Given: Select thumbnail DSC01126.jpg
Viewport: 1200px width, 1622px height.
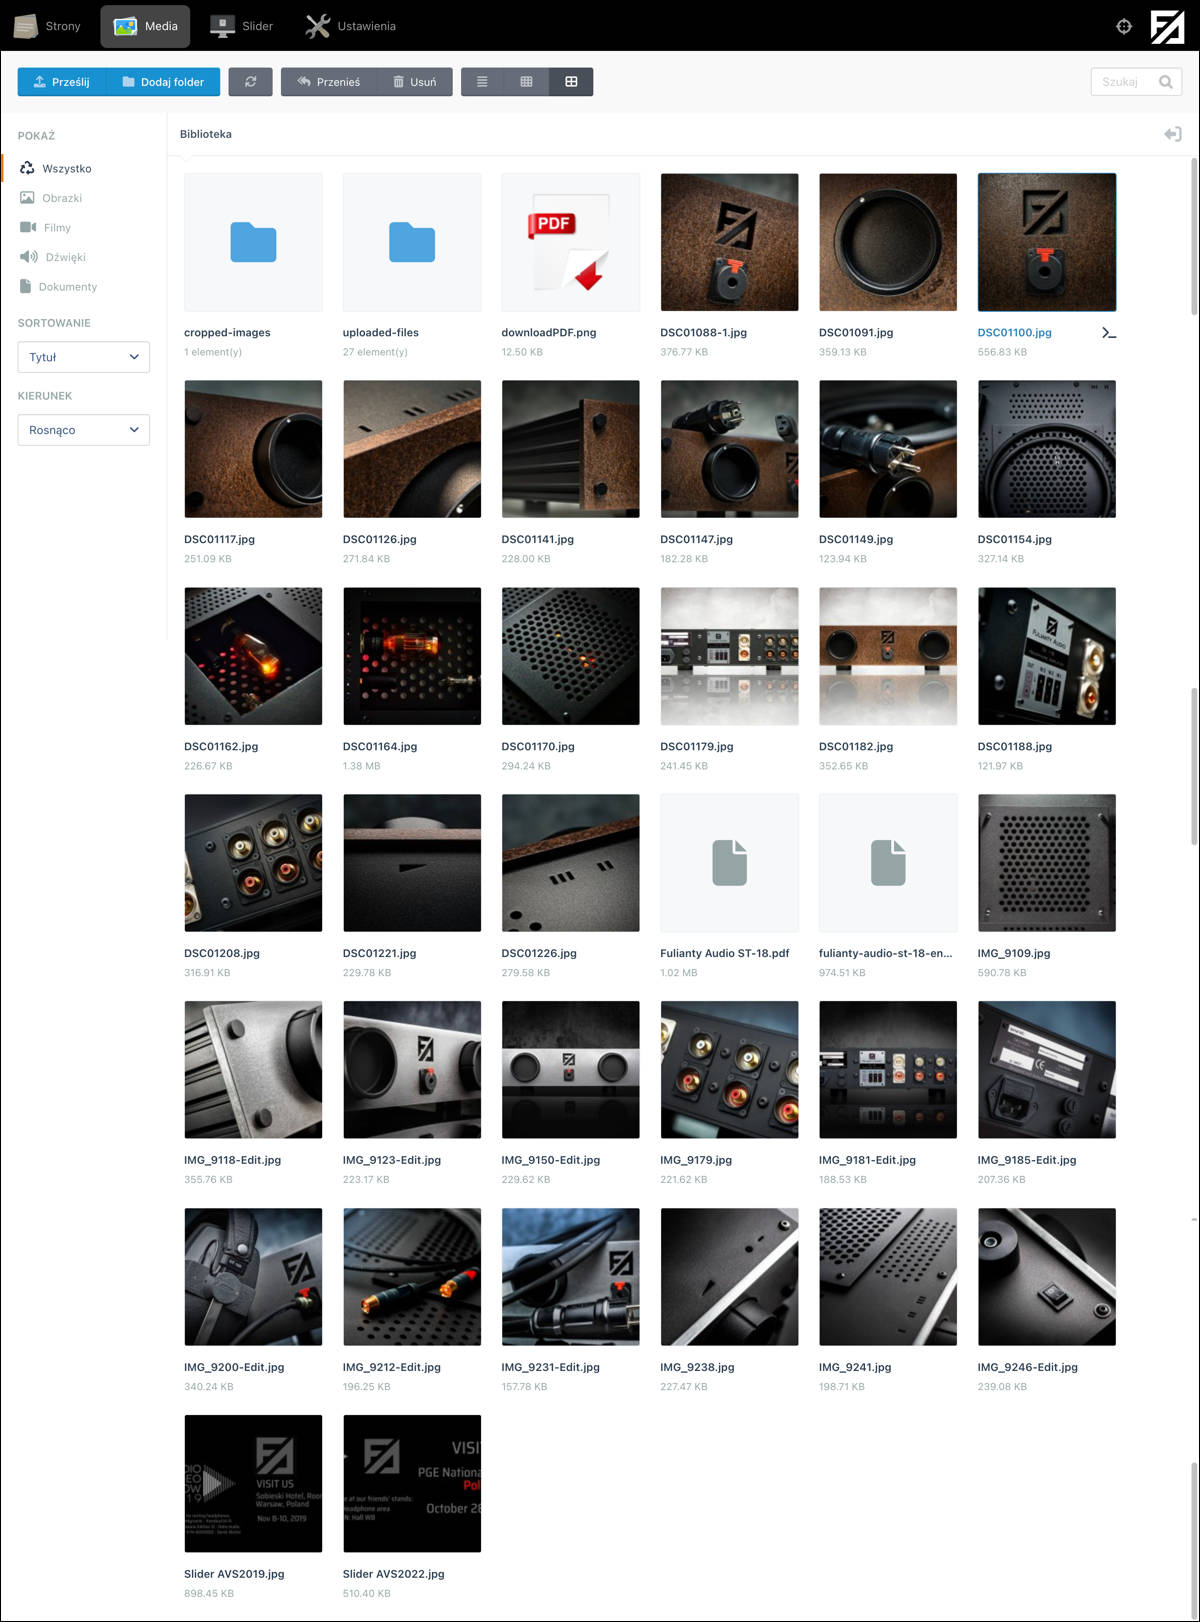Looking at the screenshot, I should click(x=412, y=449).
